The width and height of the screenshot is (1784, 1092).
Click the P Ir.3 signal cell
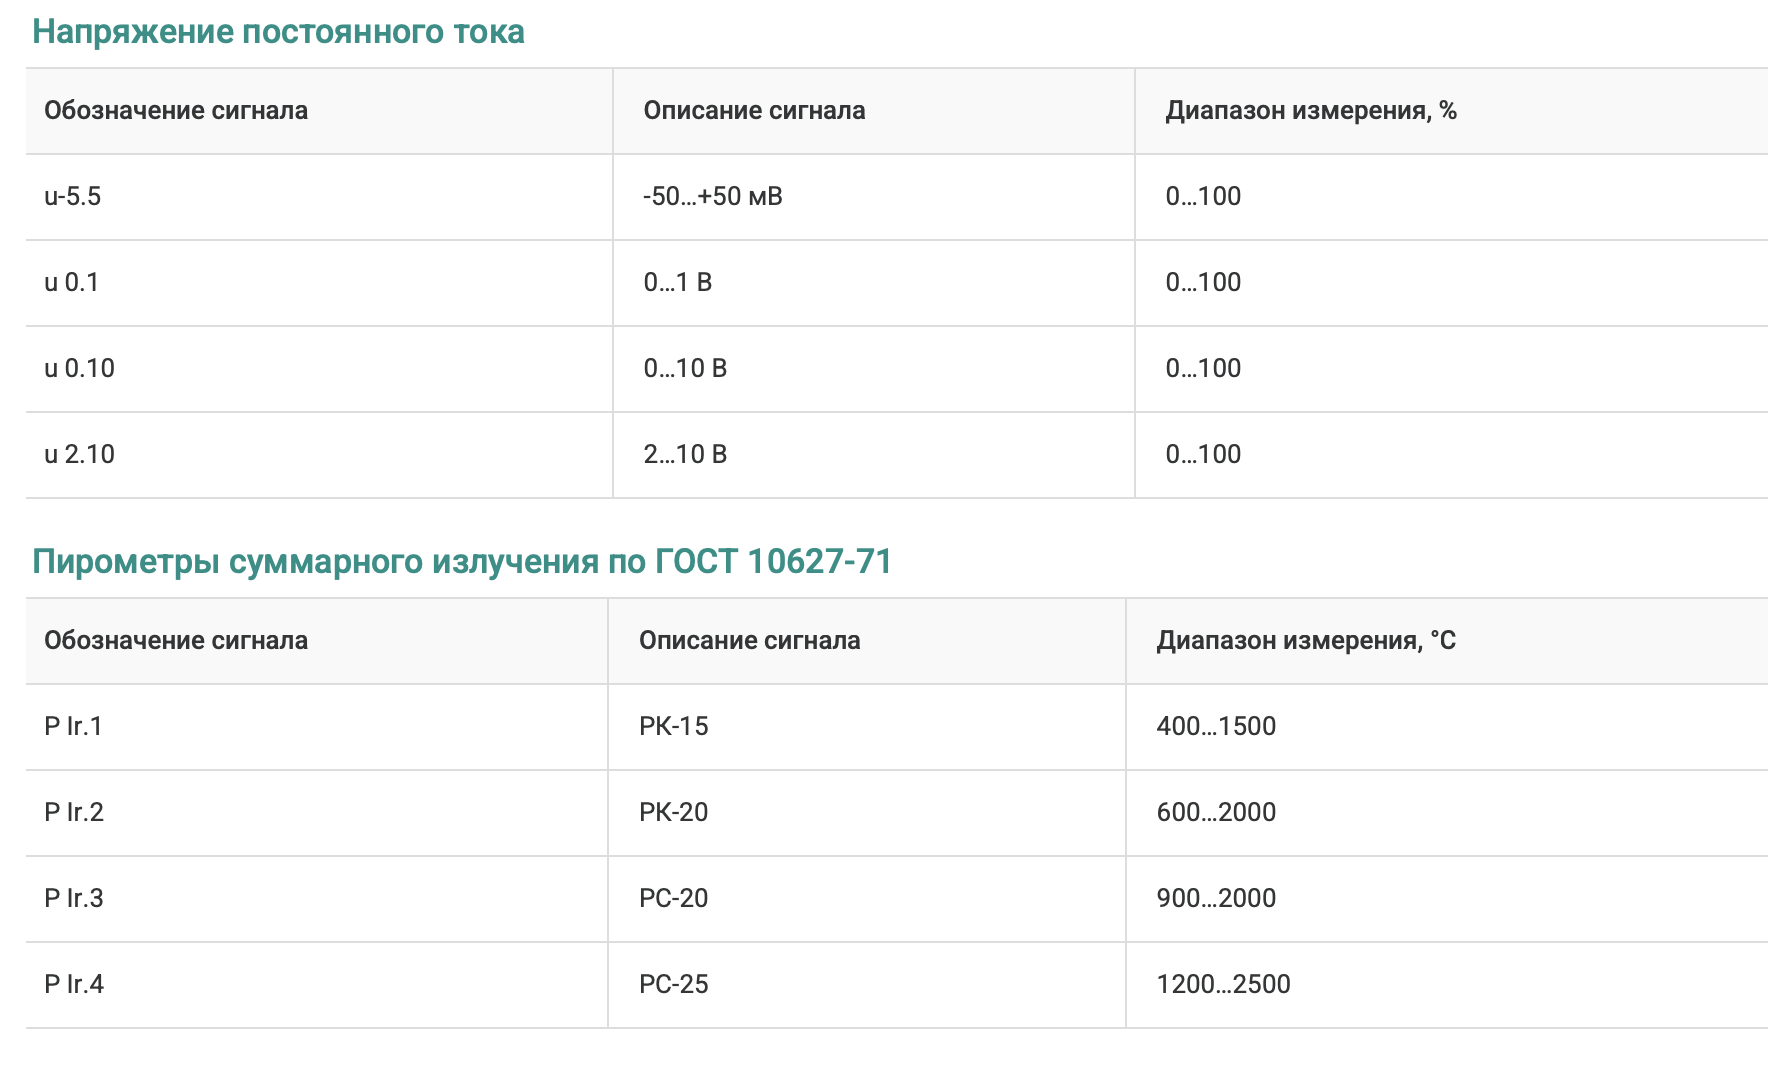coord(74,899)
